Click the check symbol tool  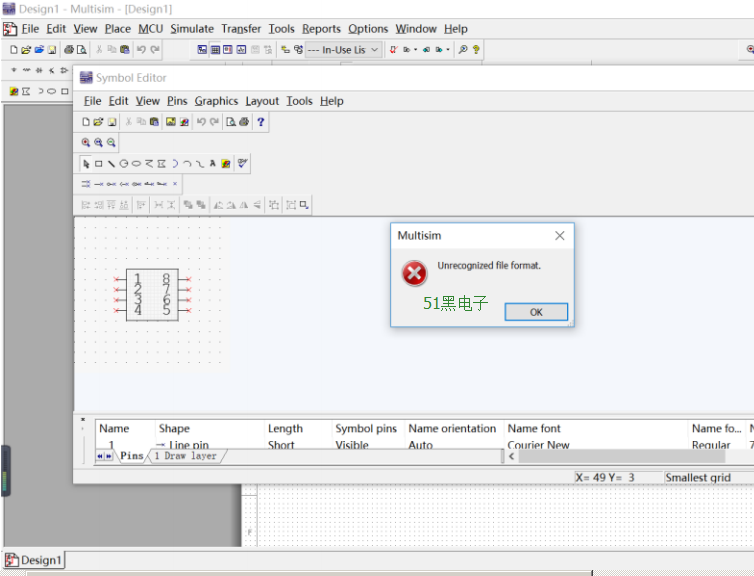(x=242, y=163)
